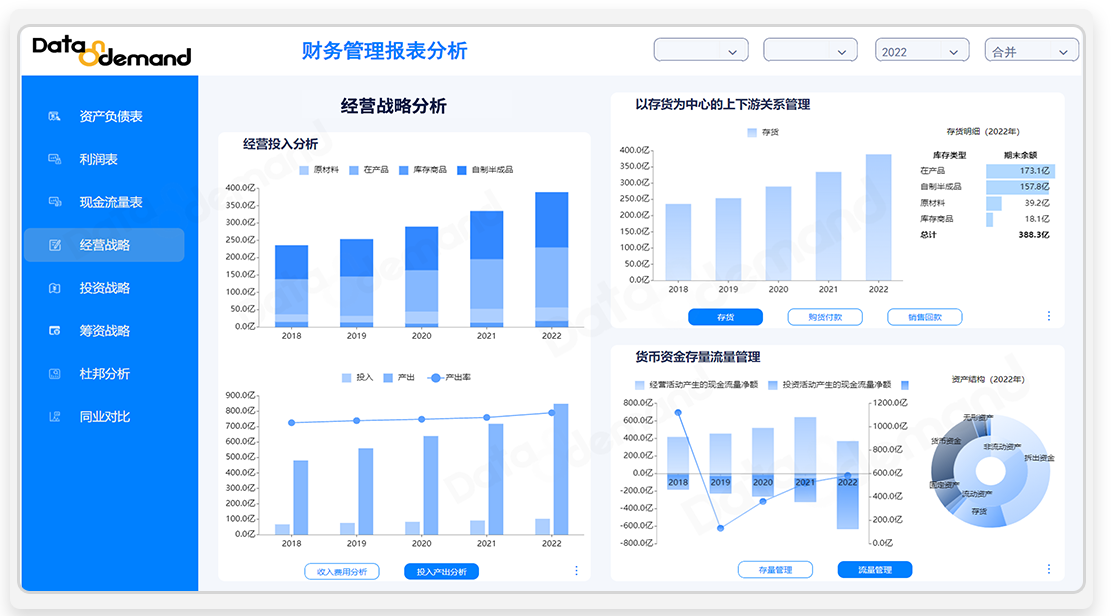Click the 利润表 sidebar icon
This screenshot has width=1111, height=616.
tap(55, 159)
